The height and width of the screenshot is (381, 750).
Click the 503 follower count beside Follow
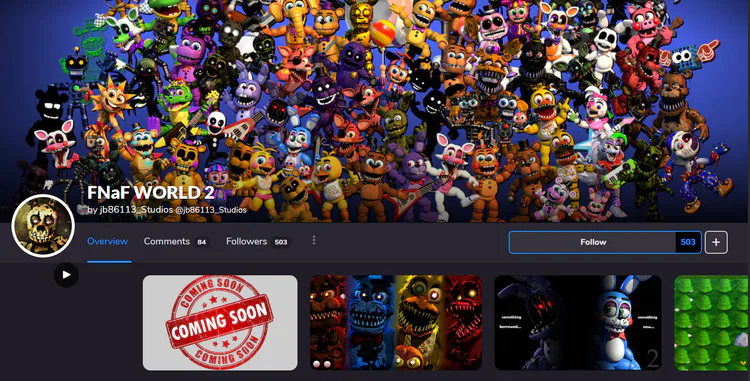[x=688, y=242]
